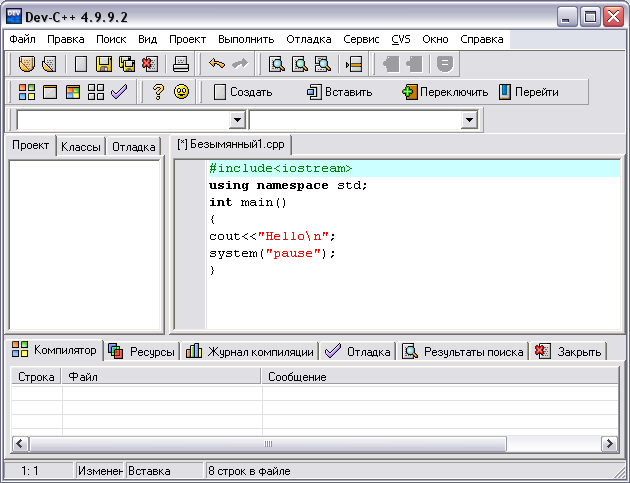Image resolution: width=630 pixels, height=483 pixels.
Task: Open the Поиск menu
Action: coord(111,39)
